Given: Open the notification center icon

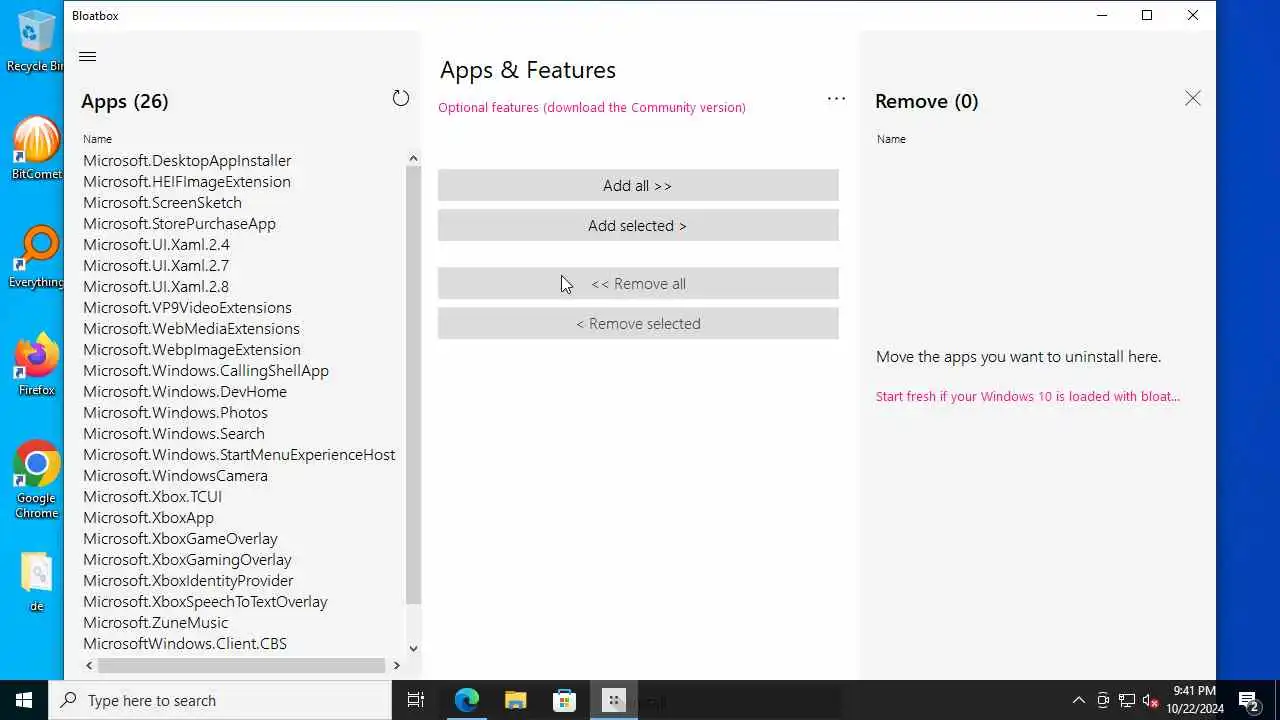Looking at the screenshot, I should [x=1249, y=700].
